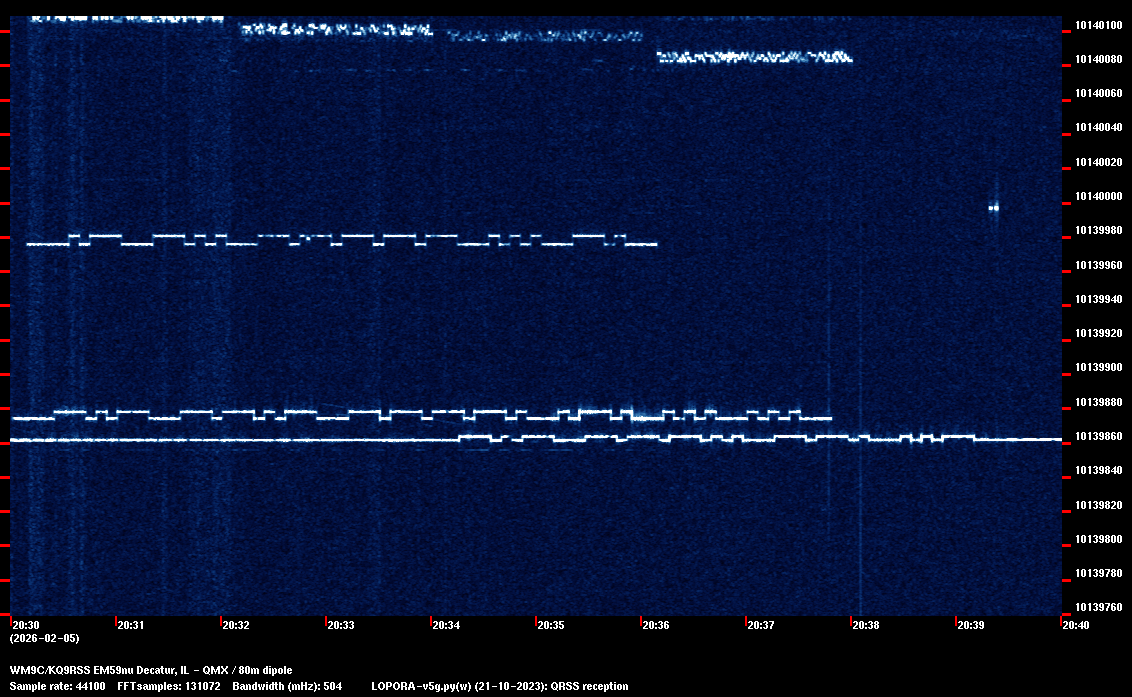Click the 20:30 time axis label
This screenshot has width=1132, height=697.
[26, 625]
